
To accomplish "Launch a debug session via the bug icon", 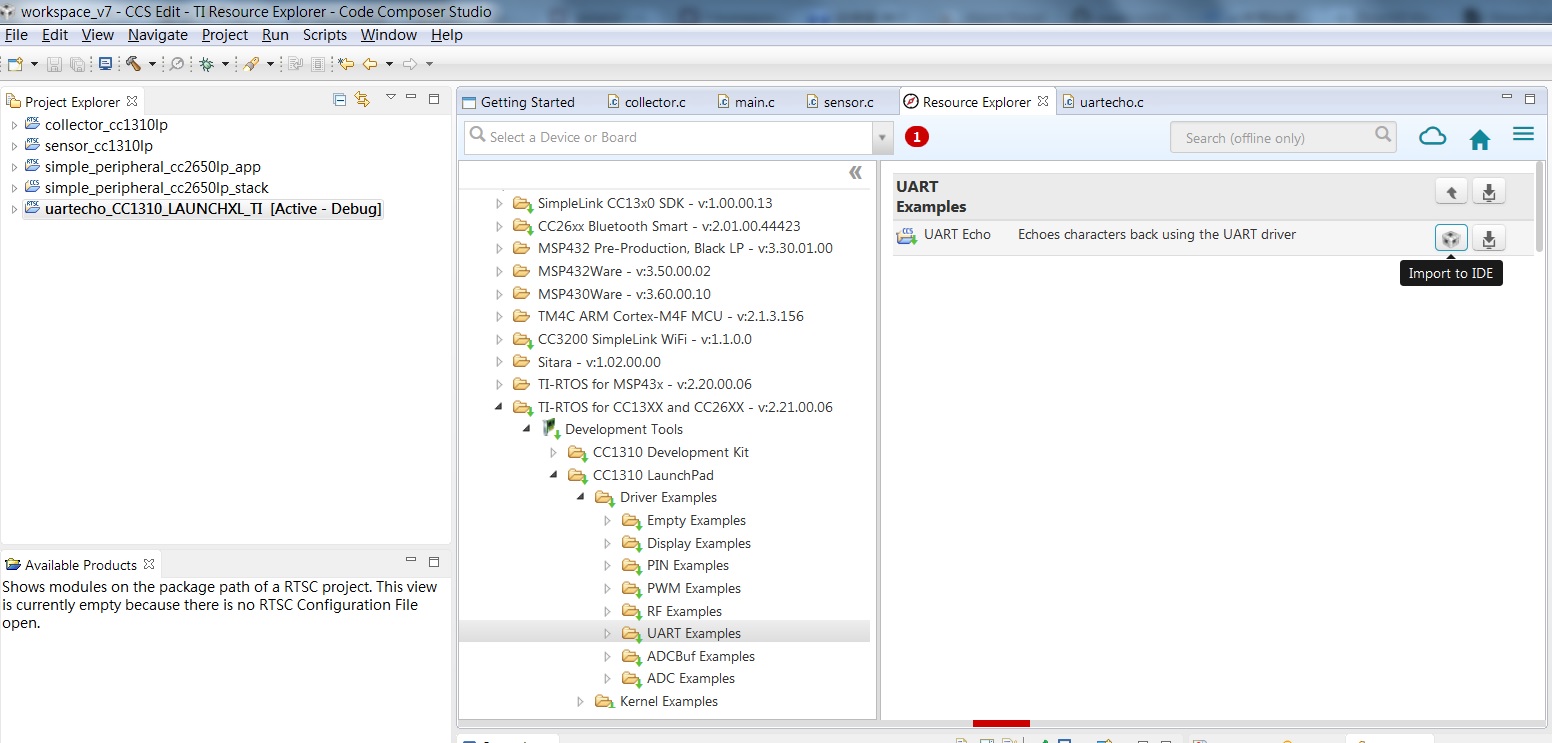I will 207,63.
